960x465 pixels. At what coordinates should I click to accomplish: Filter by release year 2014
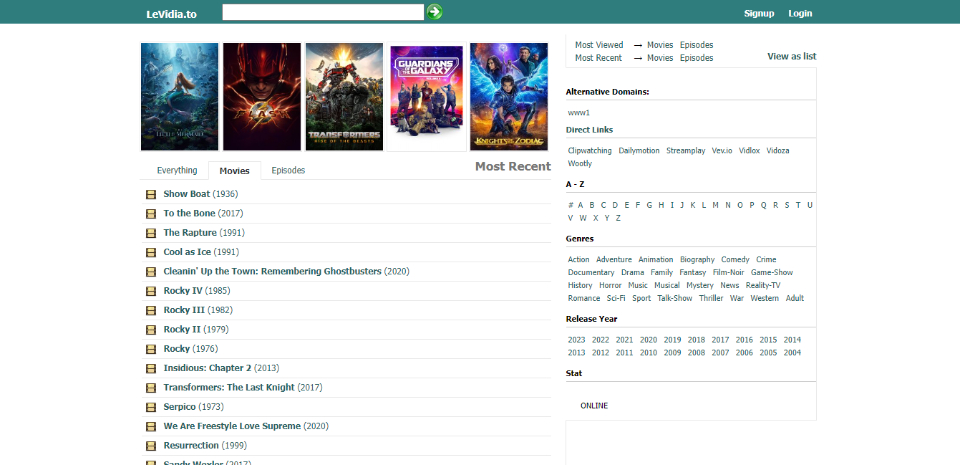click(x=792, y=340)
